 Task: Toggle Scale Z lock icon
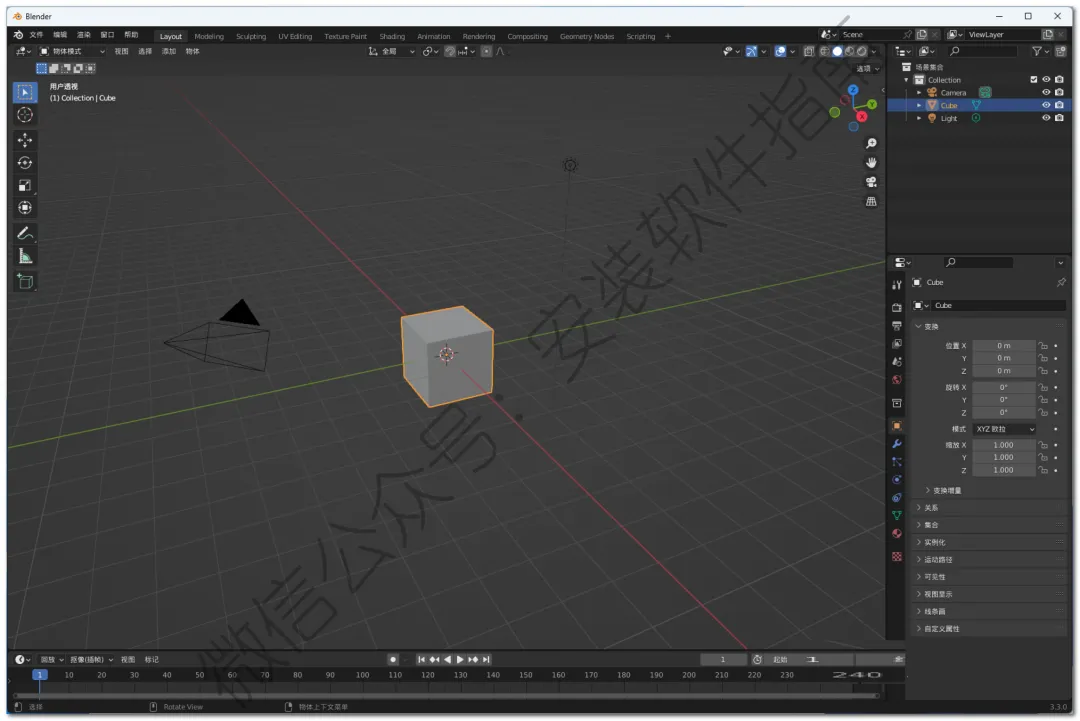[1043, 470]
